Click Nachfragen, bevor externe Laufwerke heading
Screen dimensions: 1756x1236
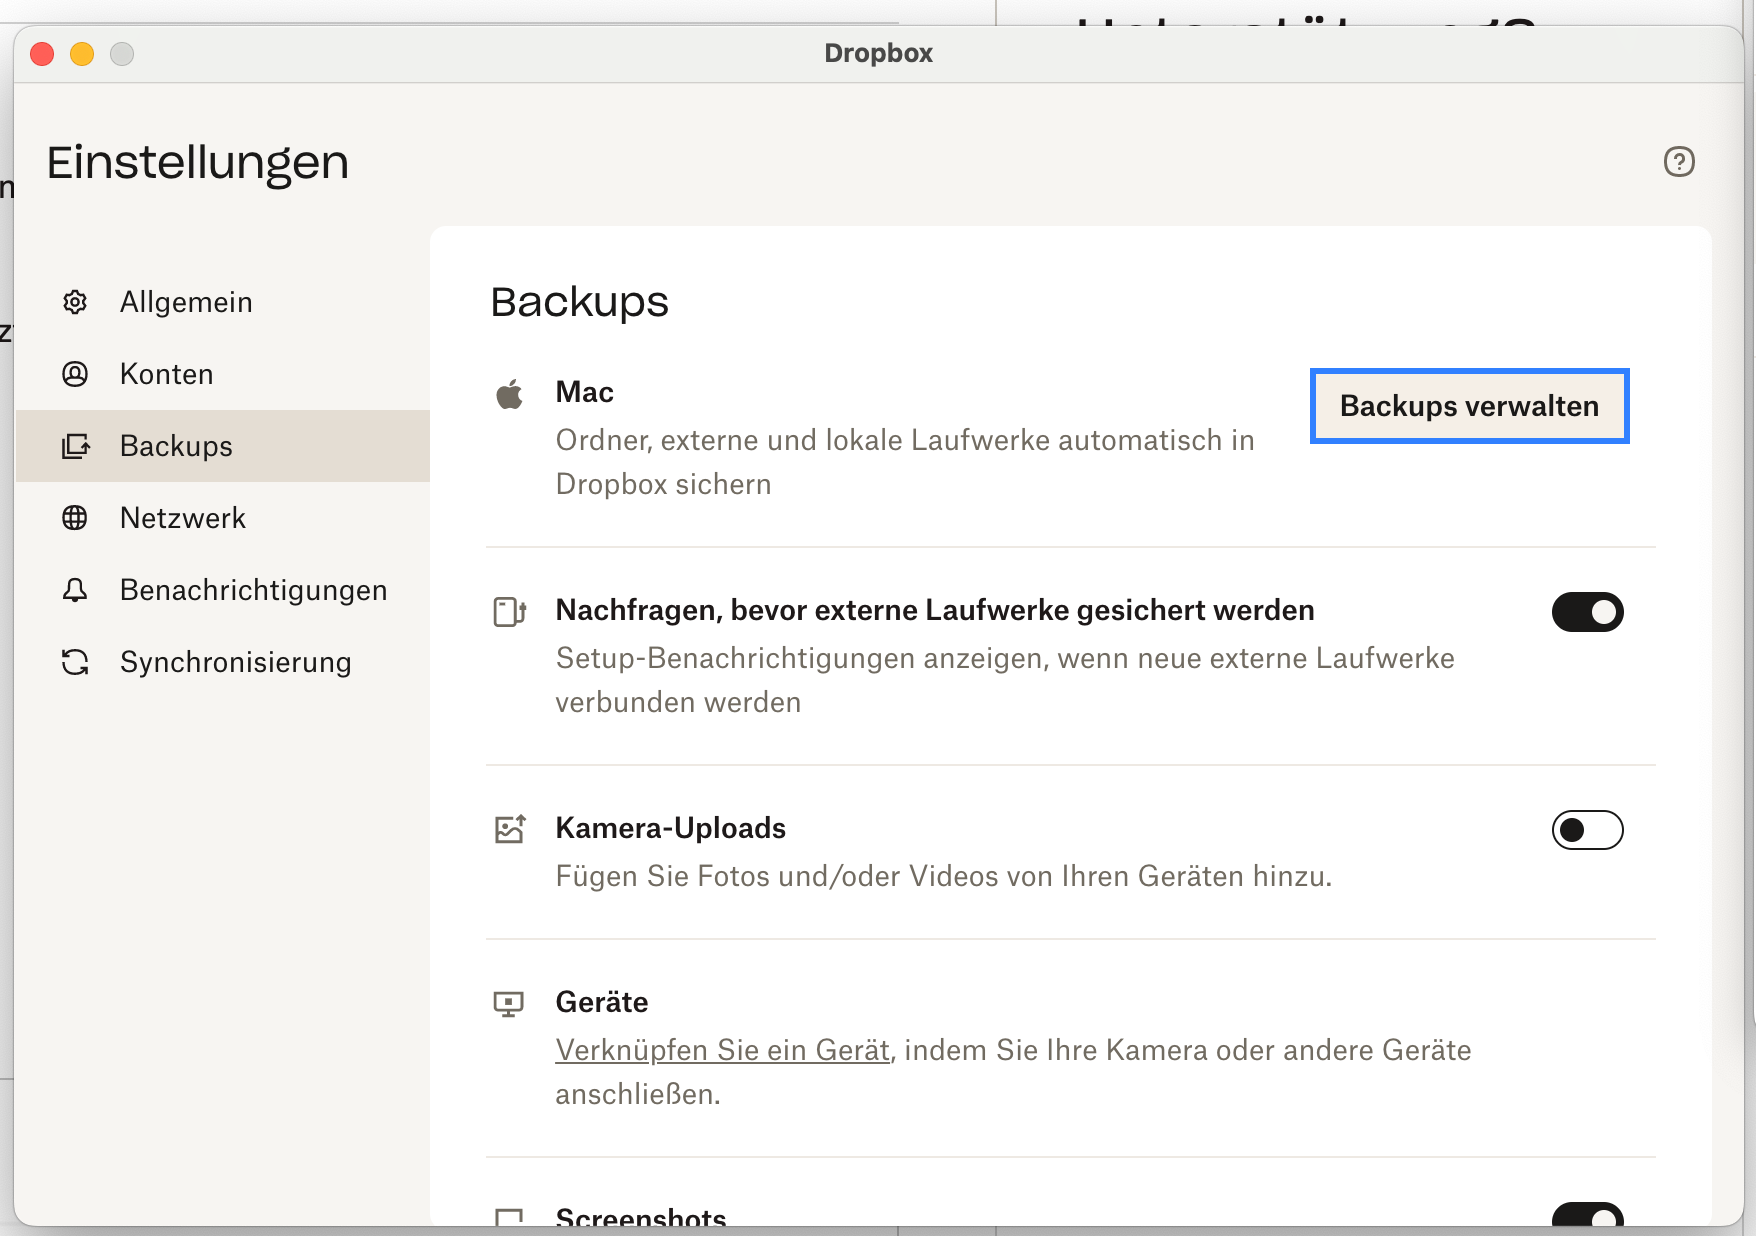(x=935, y=610)
